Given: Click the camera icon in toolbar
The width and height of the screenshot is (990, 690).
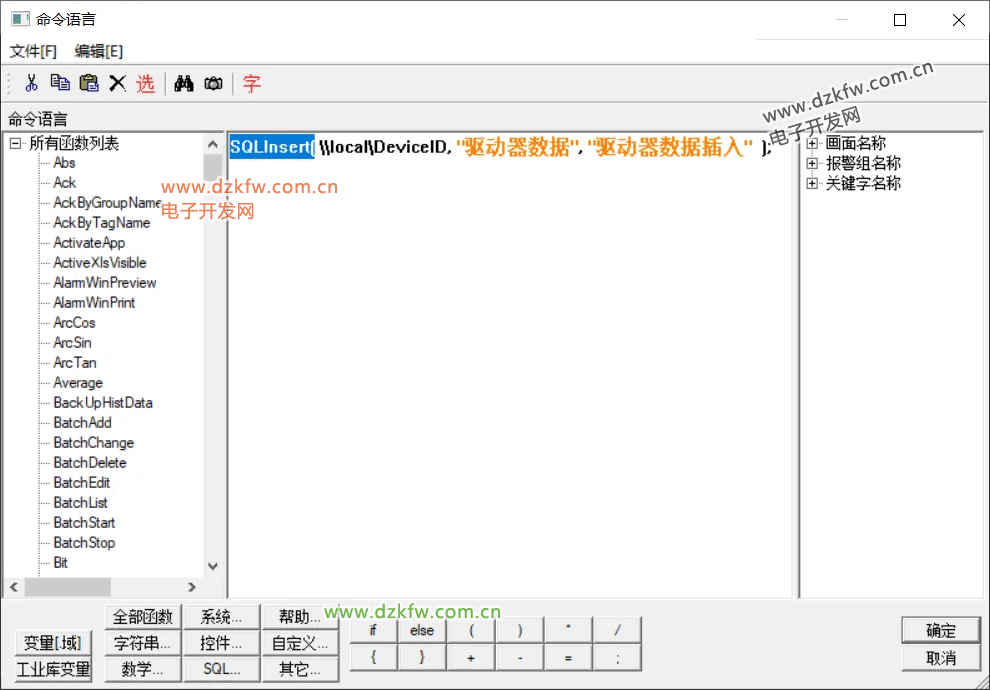Looking at the screenshot, I should coord(213,84).
